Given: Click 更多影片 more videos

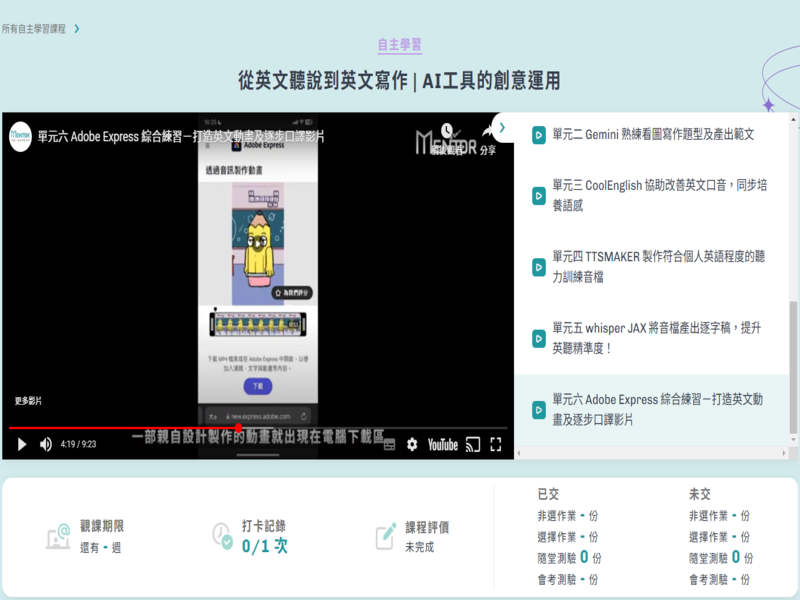Looking at the screenshot, I should point(28,401).
